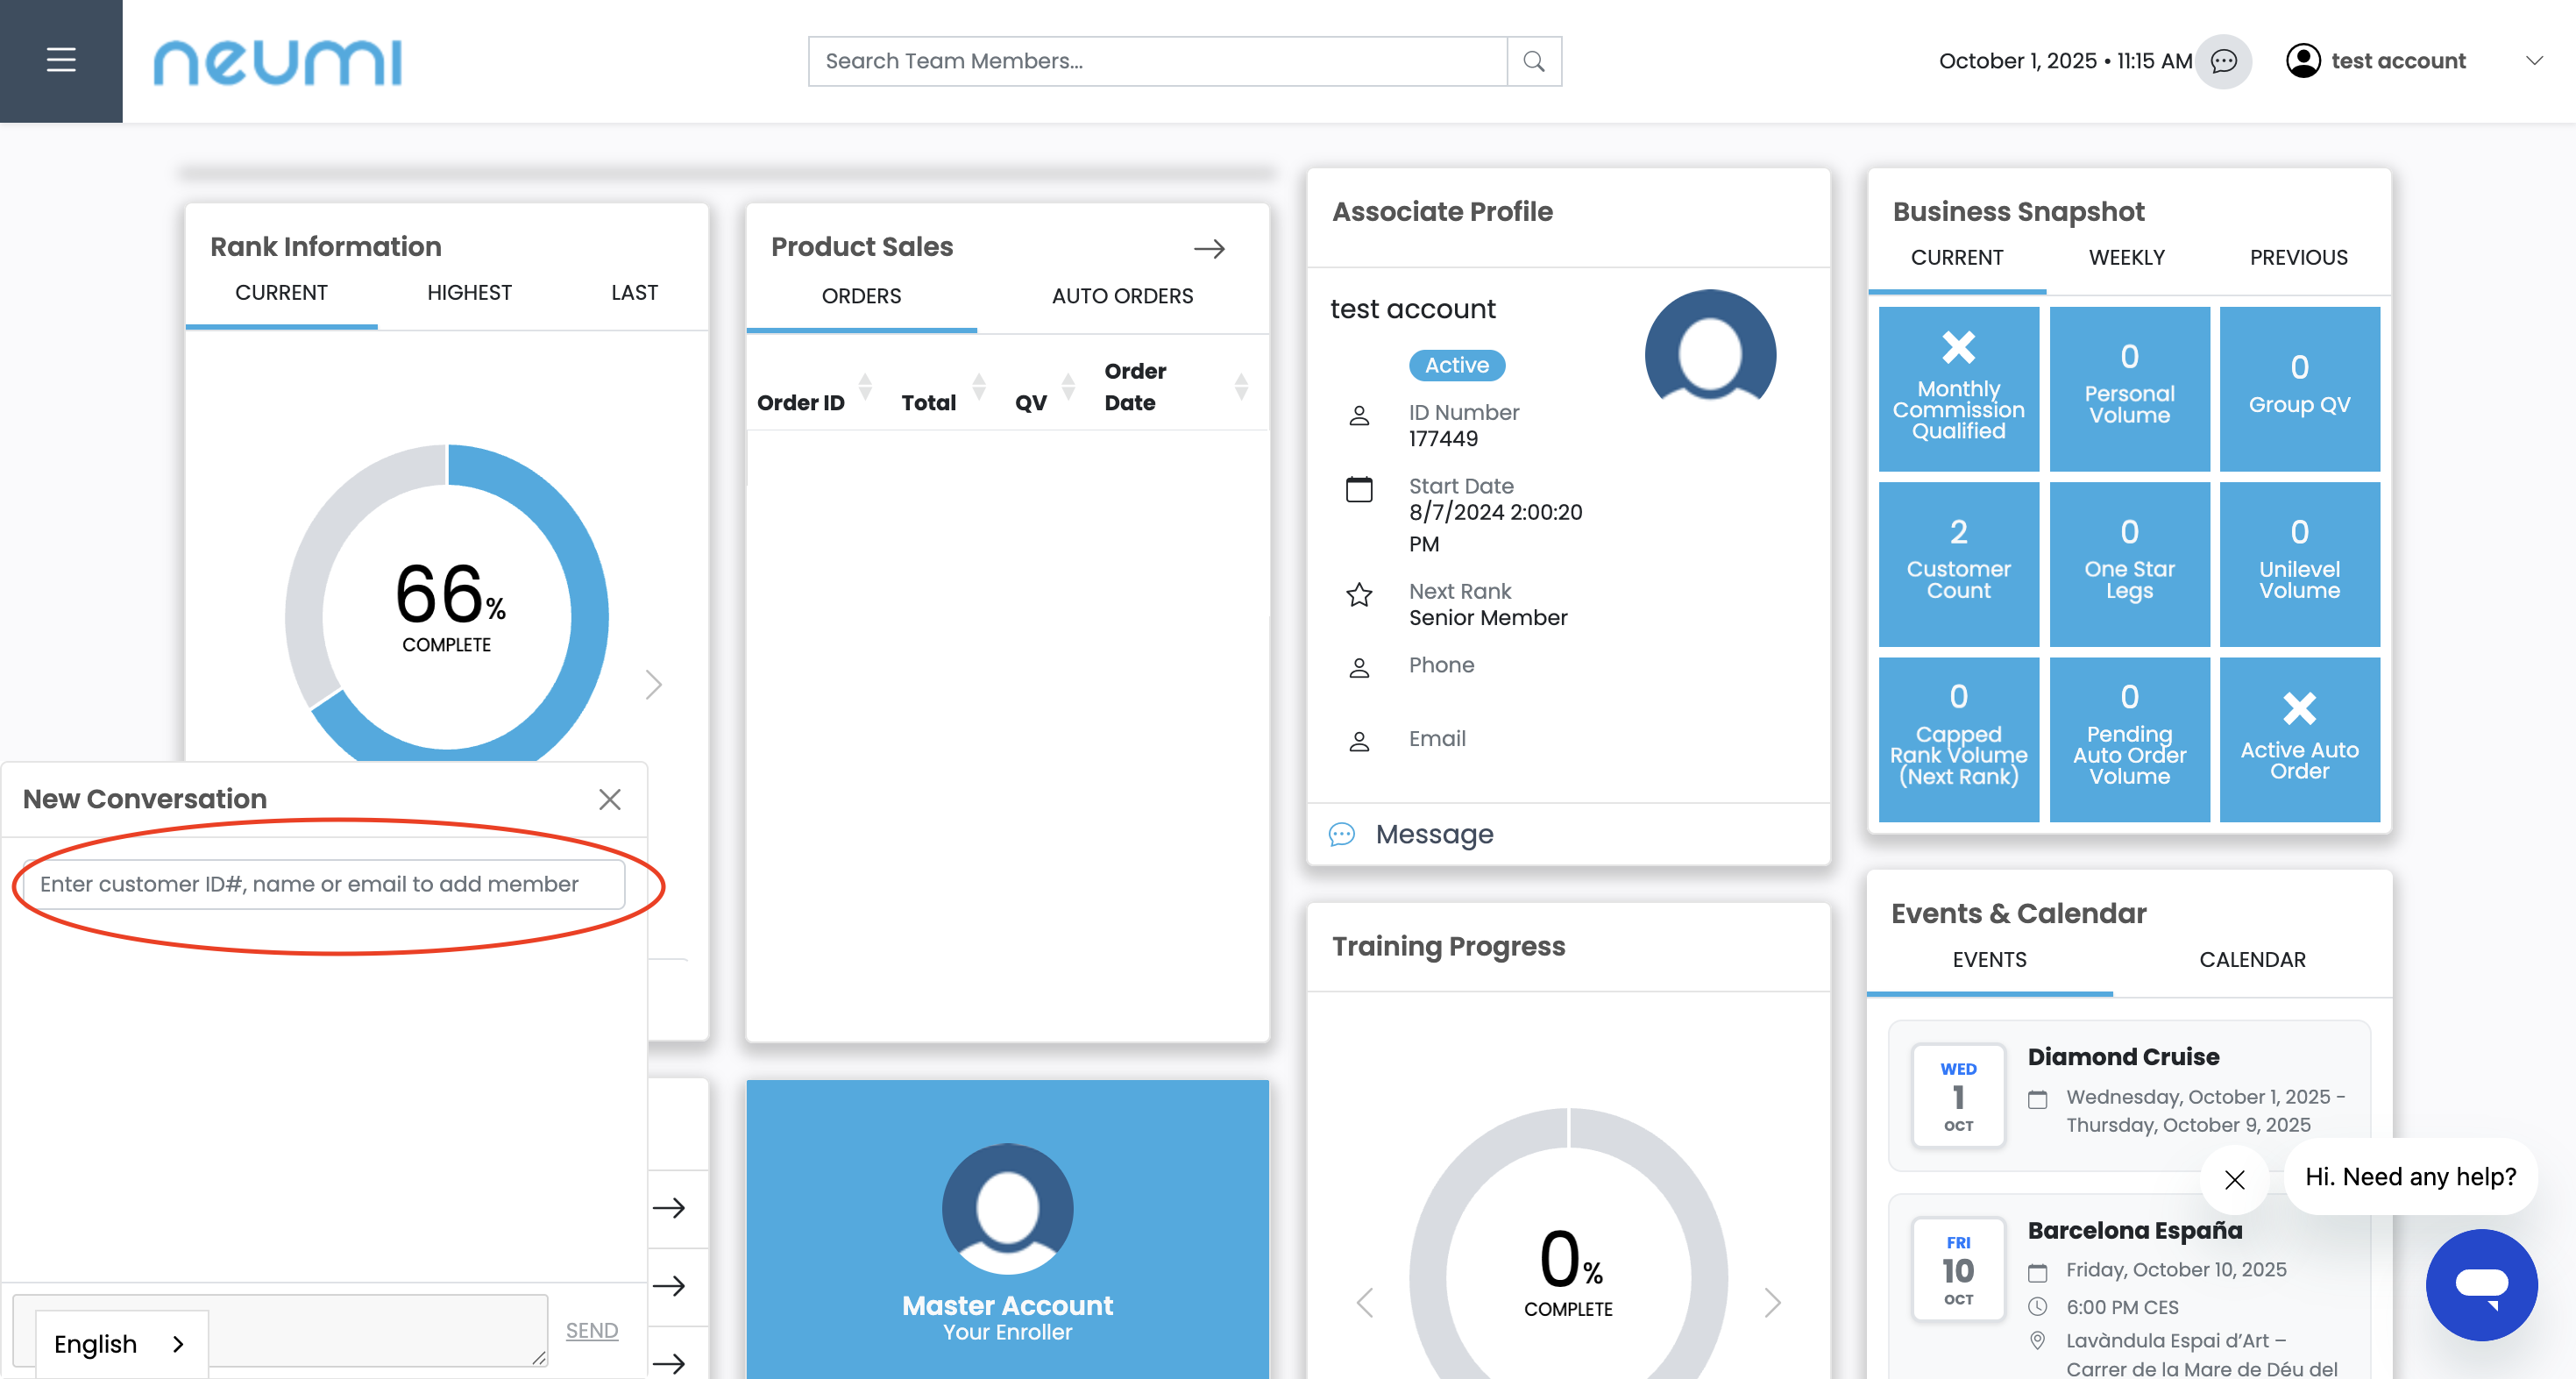Close the New Conversation panel
The height and width of the screenshot is (1379, 2576).
point(609,799)
